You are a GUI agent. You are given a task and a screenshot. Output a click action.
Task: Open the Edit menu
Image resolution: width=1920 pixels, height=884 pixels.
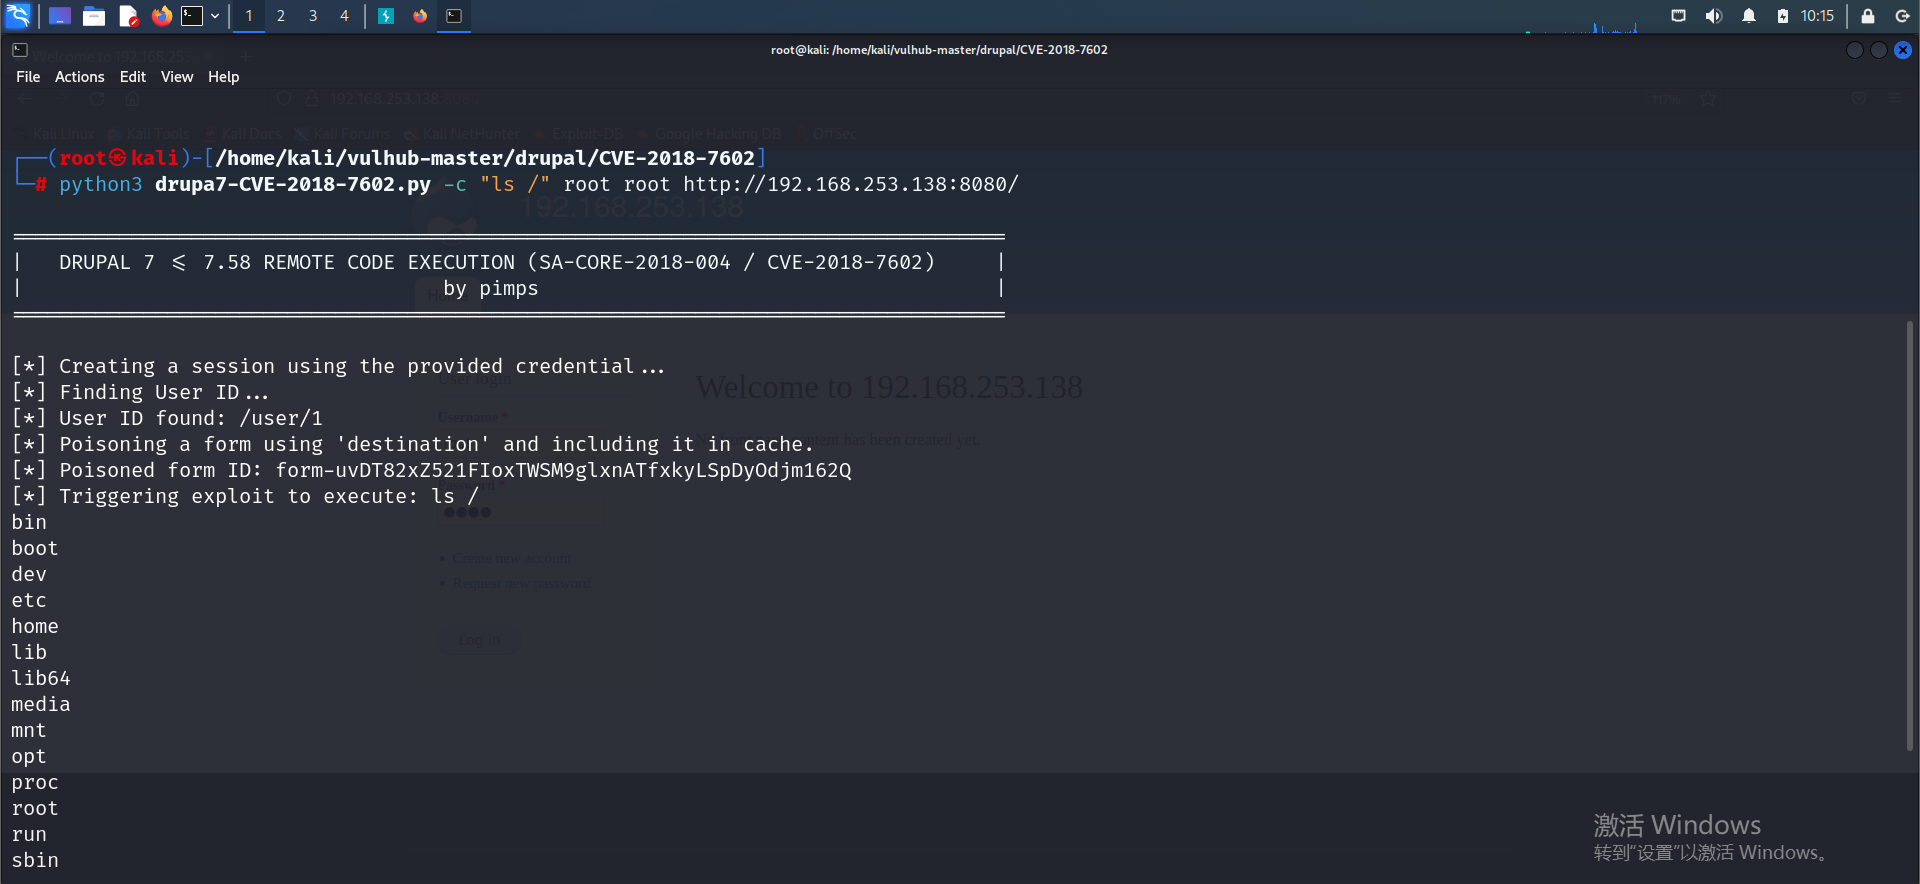pyautogui.click(x=133, y=77)
